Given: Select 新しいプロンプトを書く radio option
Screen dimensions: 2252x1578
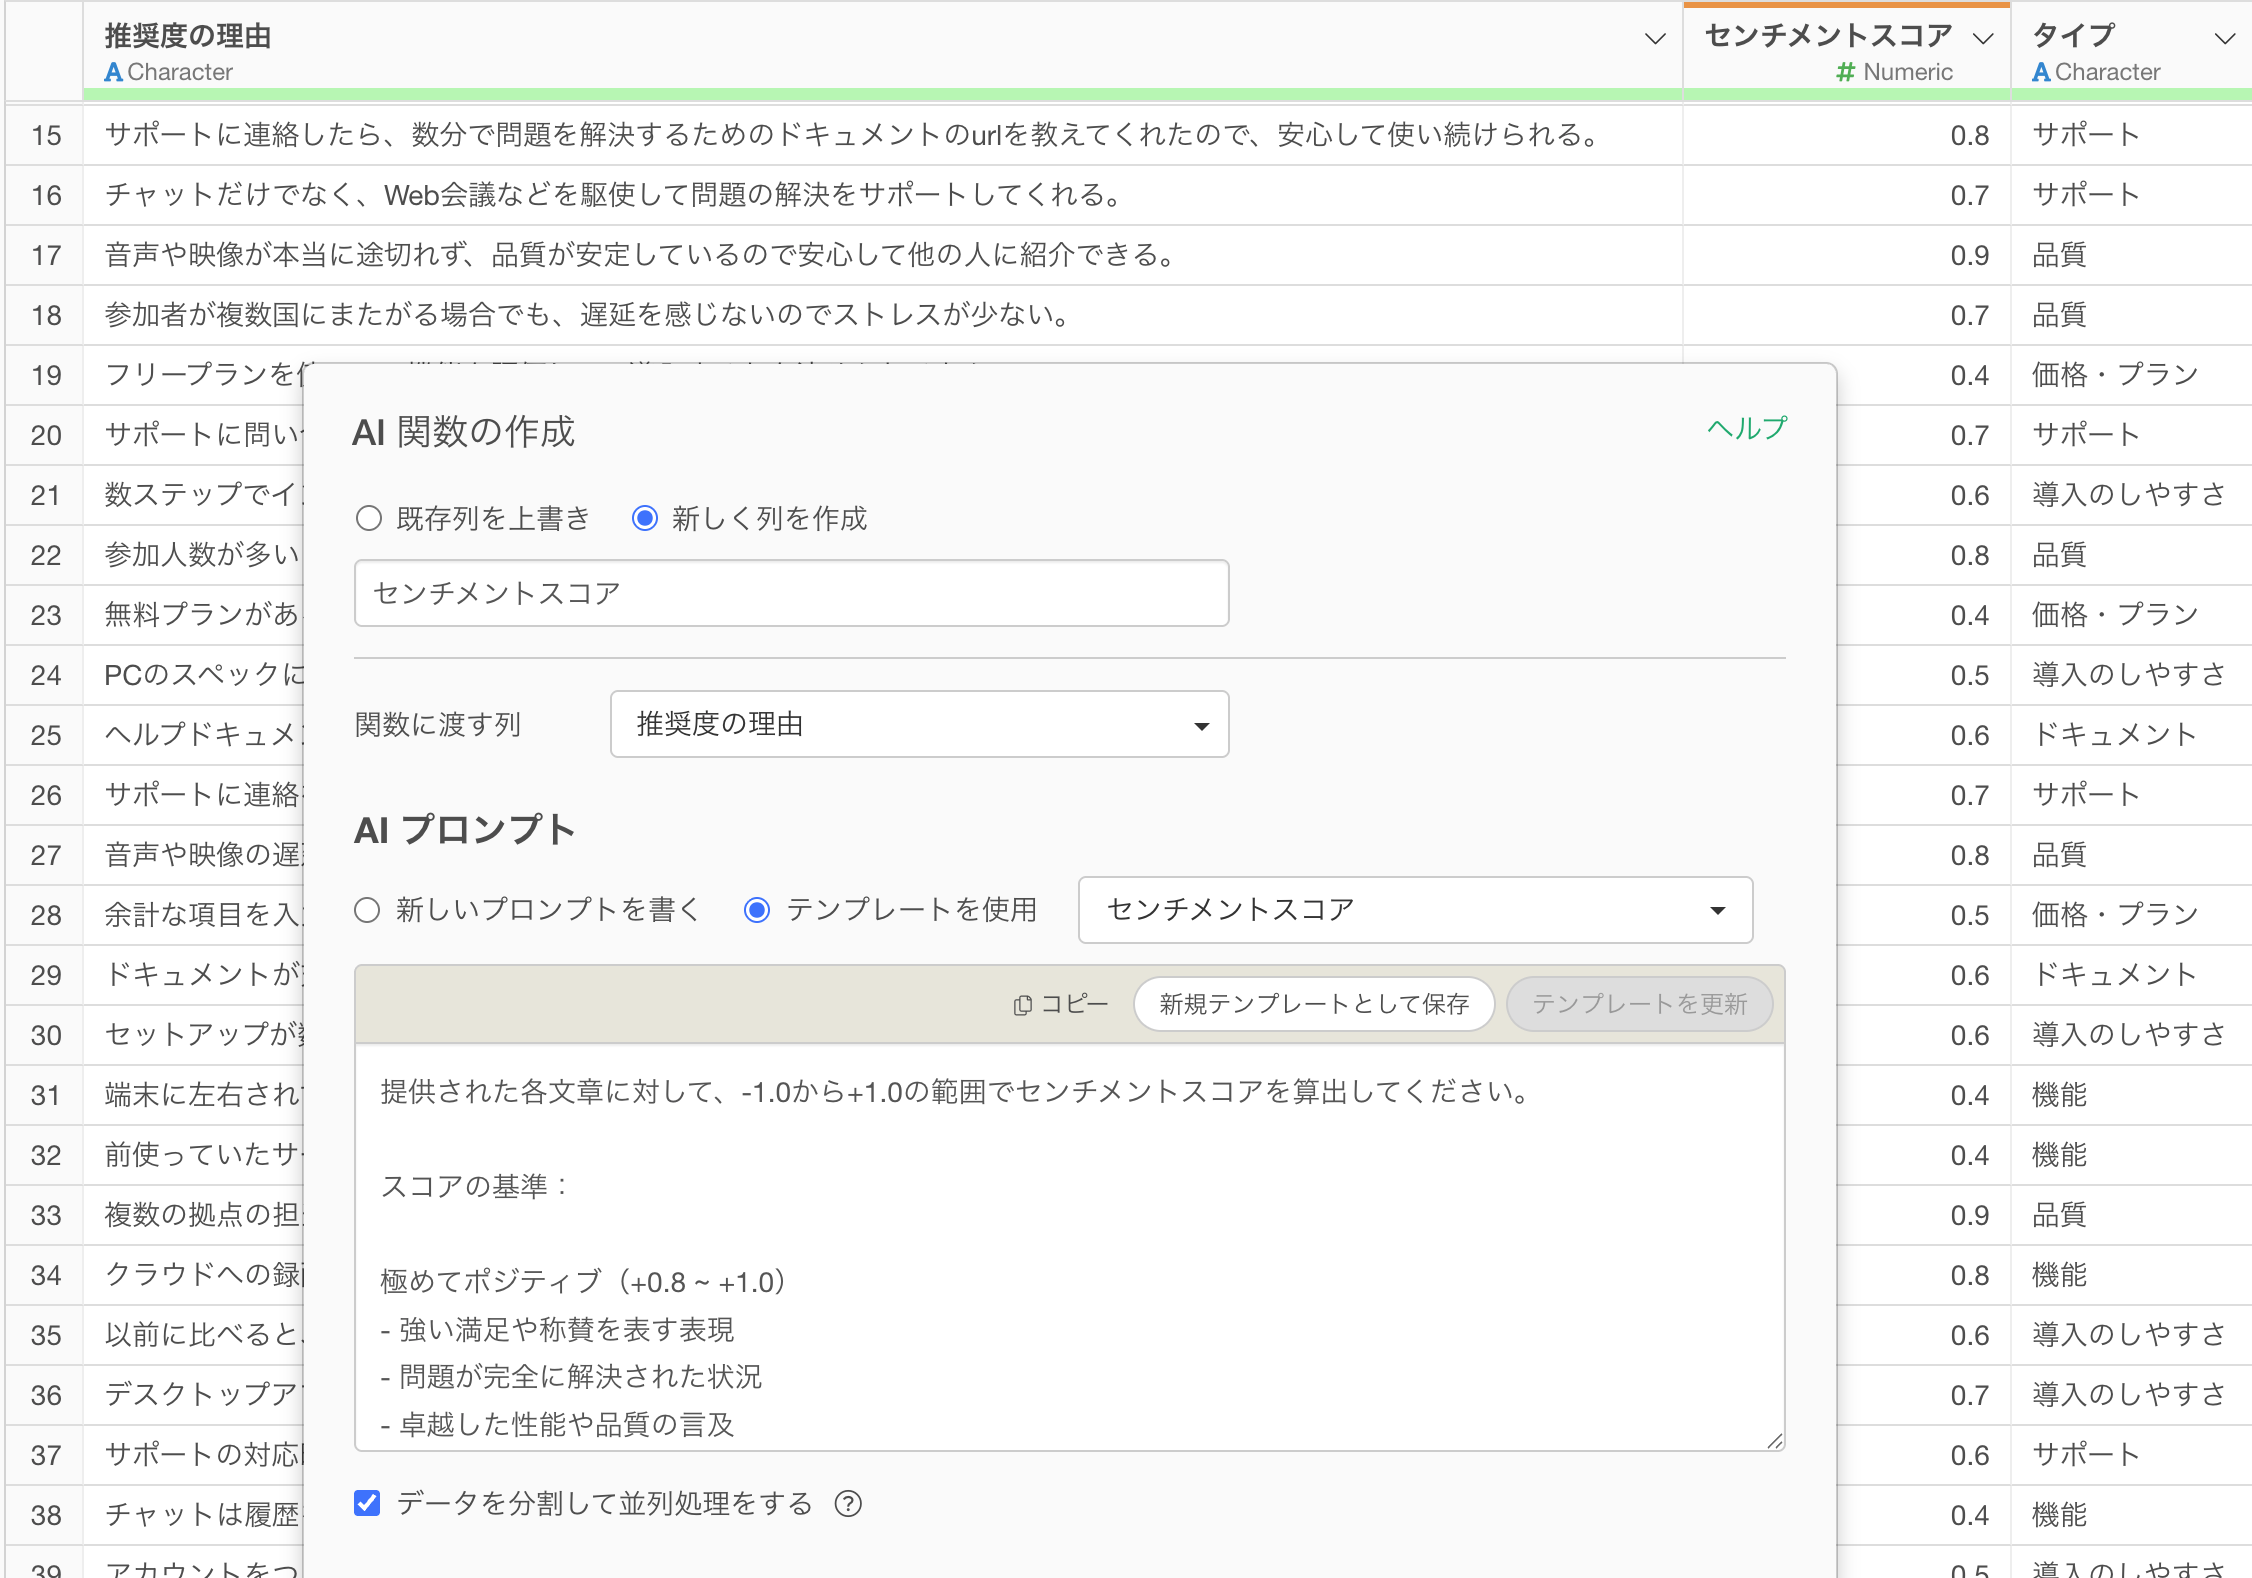Looking at the screenshot, I should [x=367, y=910].
